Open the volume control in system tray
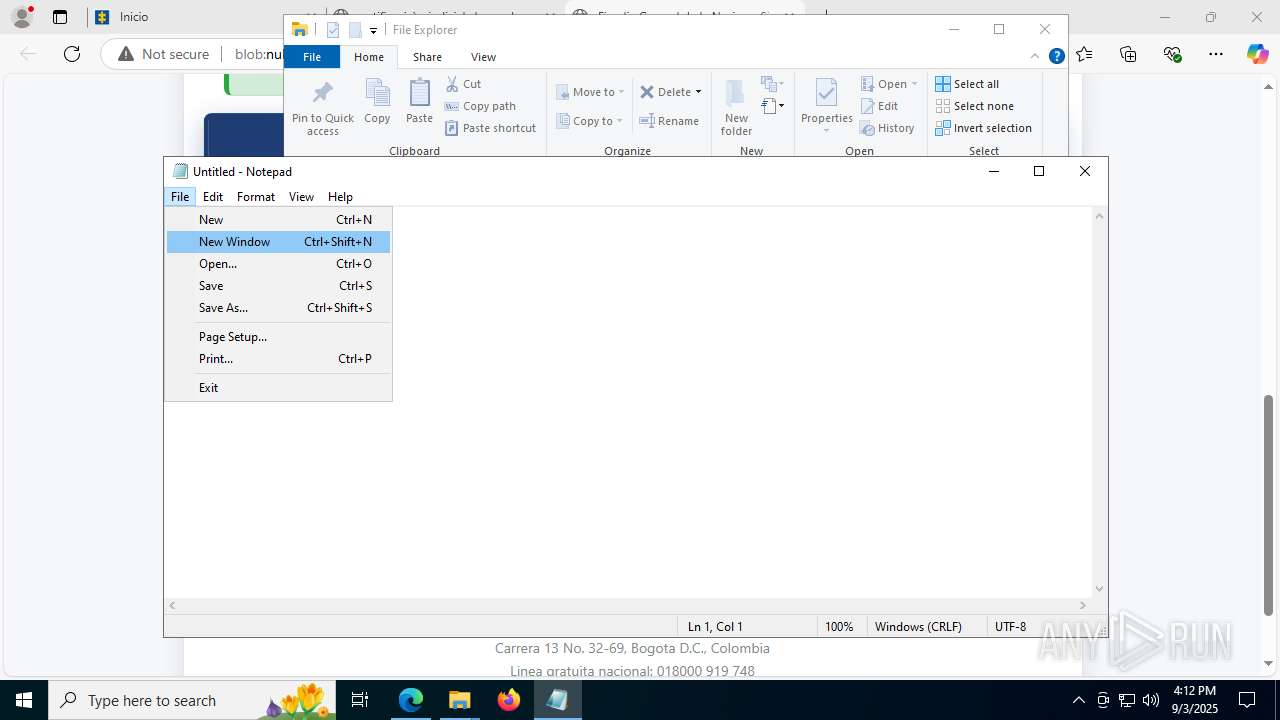 tap(1151, 700)
